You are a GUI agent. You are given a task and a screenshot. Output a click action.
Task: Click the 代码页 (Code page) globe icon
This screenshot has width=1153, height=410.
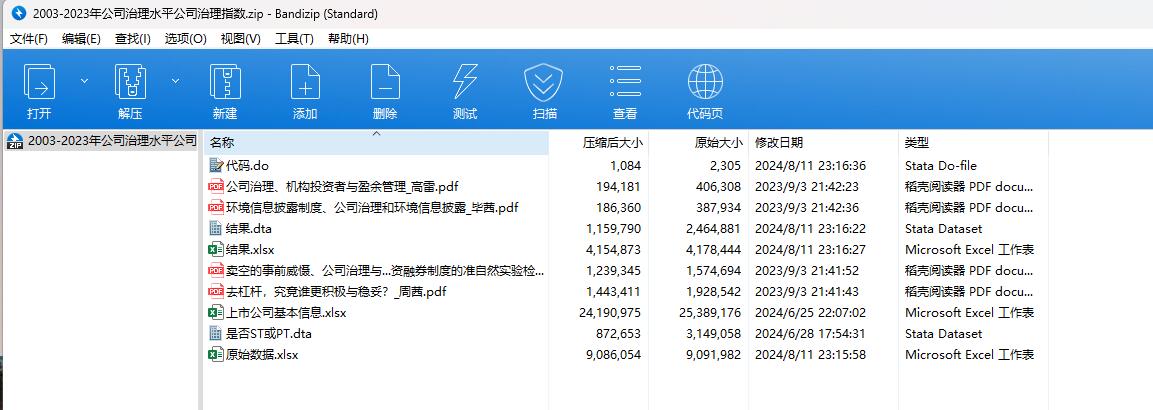coord(704,81)
